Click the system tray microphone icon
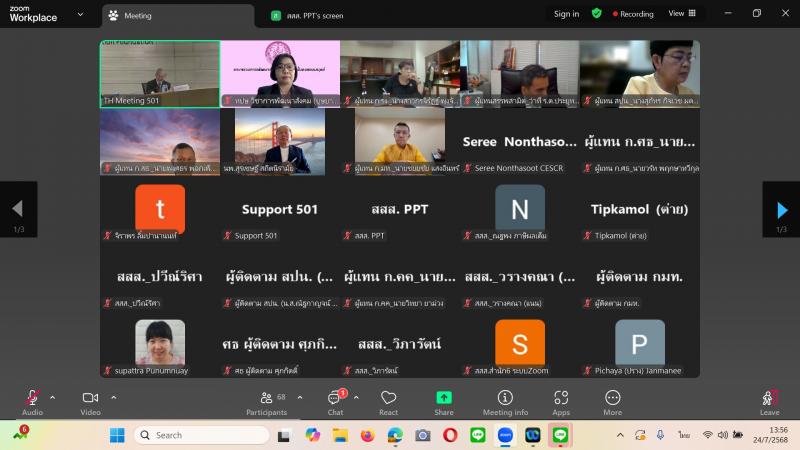800x450 pixels. click(660, 435)
